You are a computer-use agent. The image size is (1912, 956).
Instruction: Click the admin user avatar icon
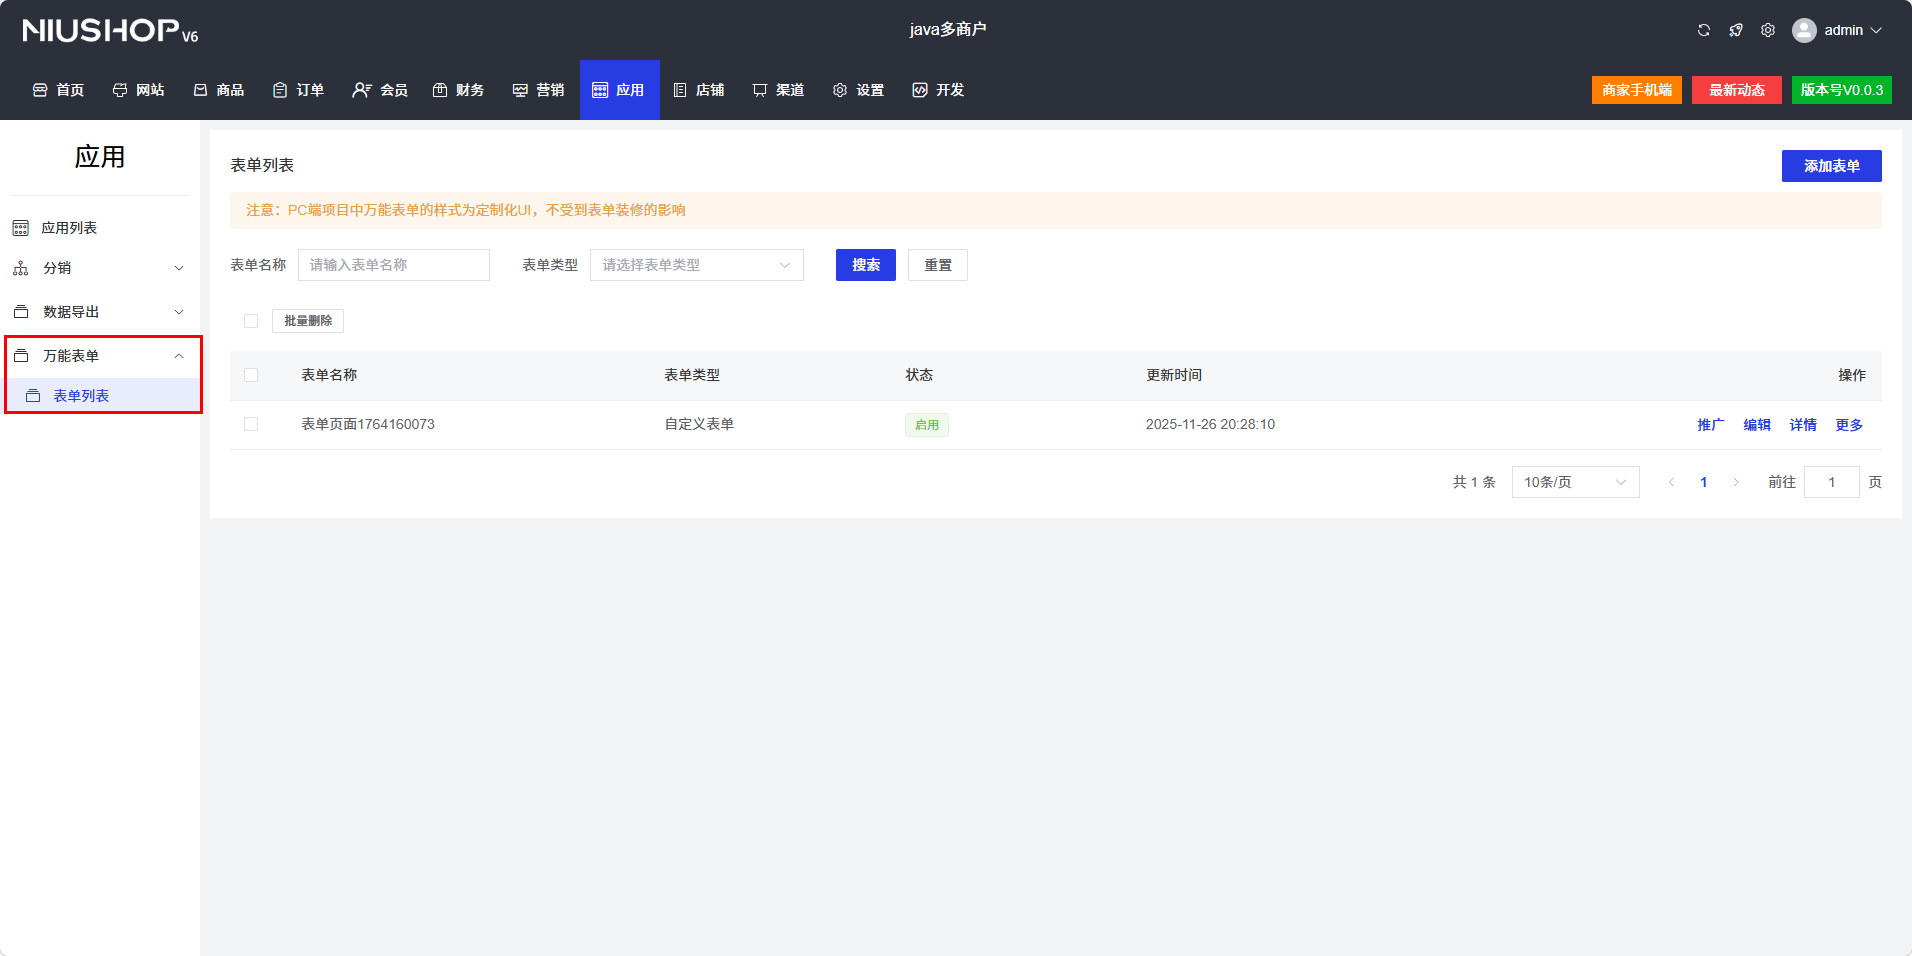[1804, 30]
